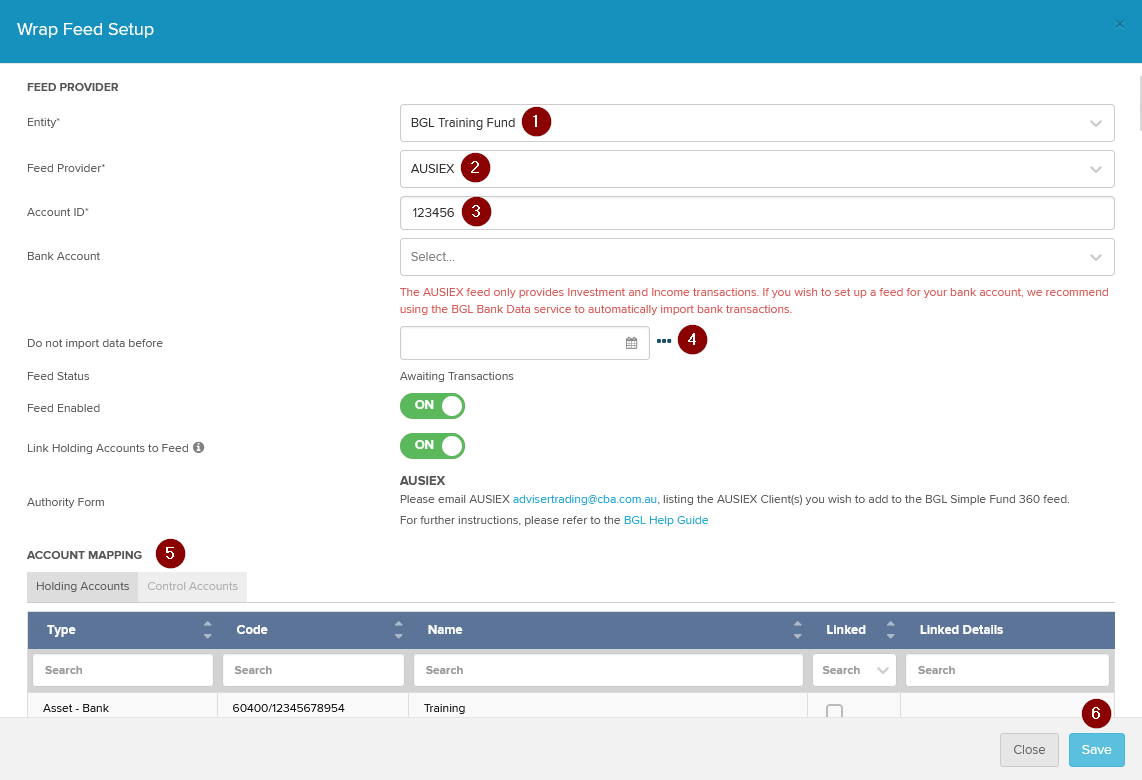
Task: Turn off the Feed Enabled switch
Action: (x=432, y=406)
